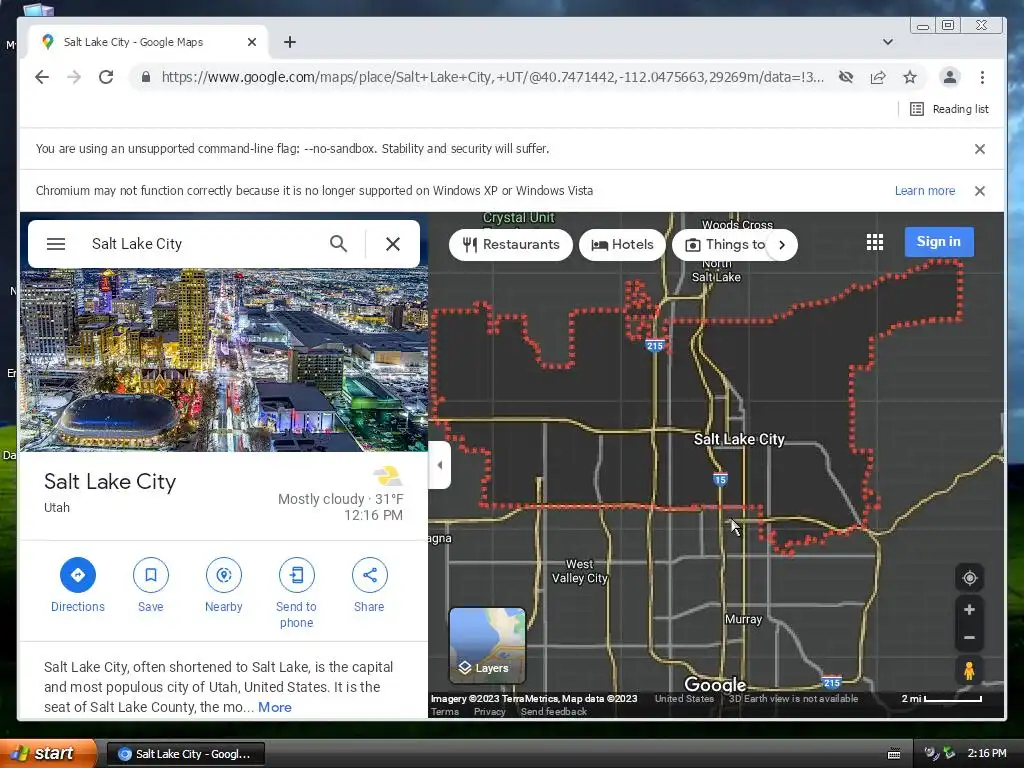Image resolution: width=1024 pixels, height=768 pixels.
Task: Click the search magnifier icon
Action: coord(338,244)
